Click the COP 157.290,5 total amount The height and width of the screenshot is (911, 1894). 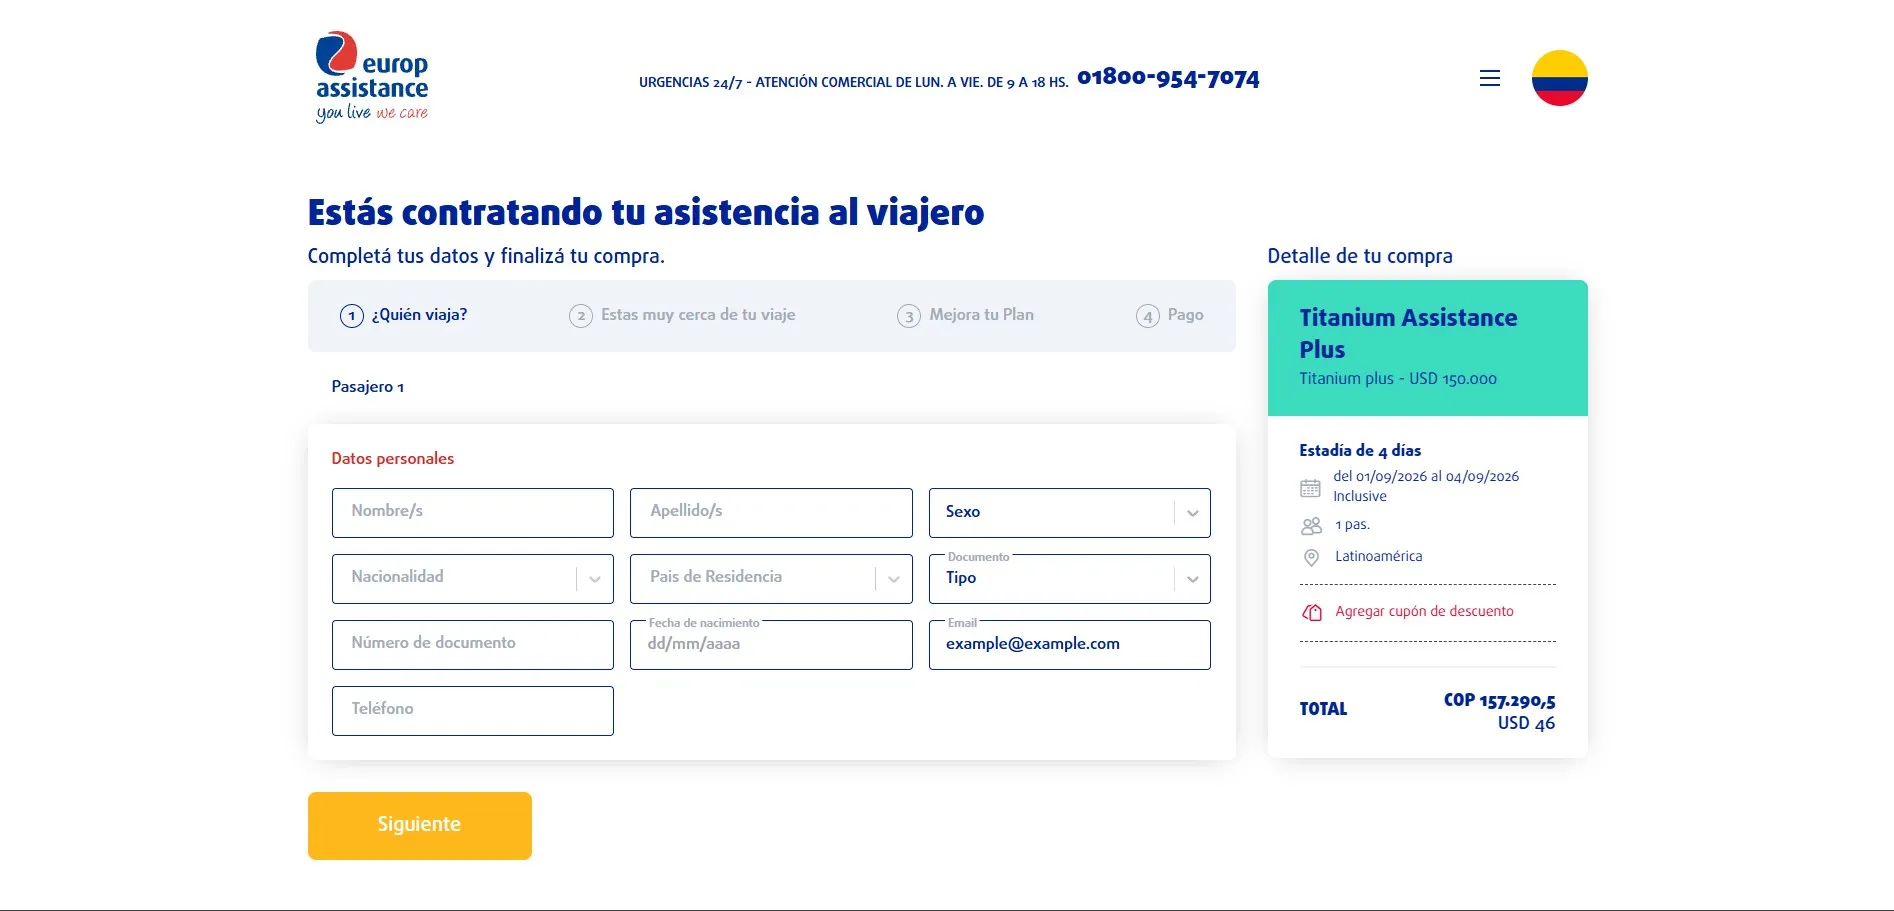(1499, 701)
